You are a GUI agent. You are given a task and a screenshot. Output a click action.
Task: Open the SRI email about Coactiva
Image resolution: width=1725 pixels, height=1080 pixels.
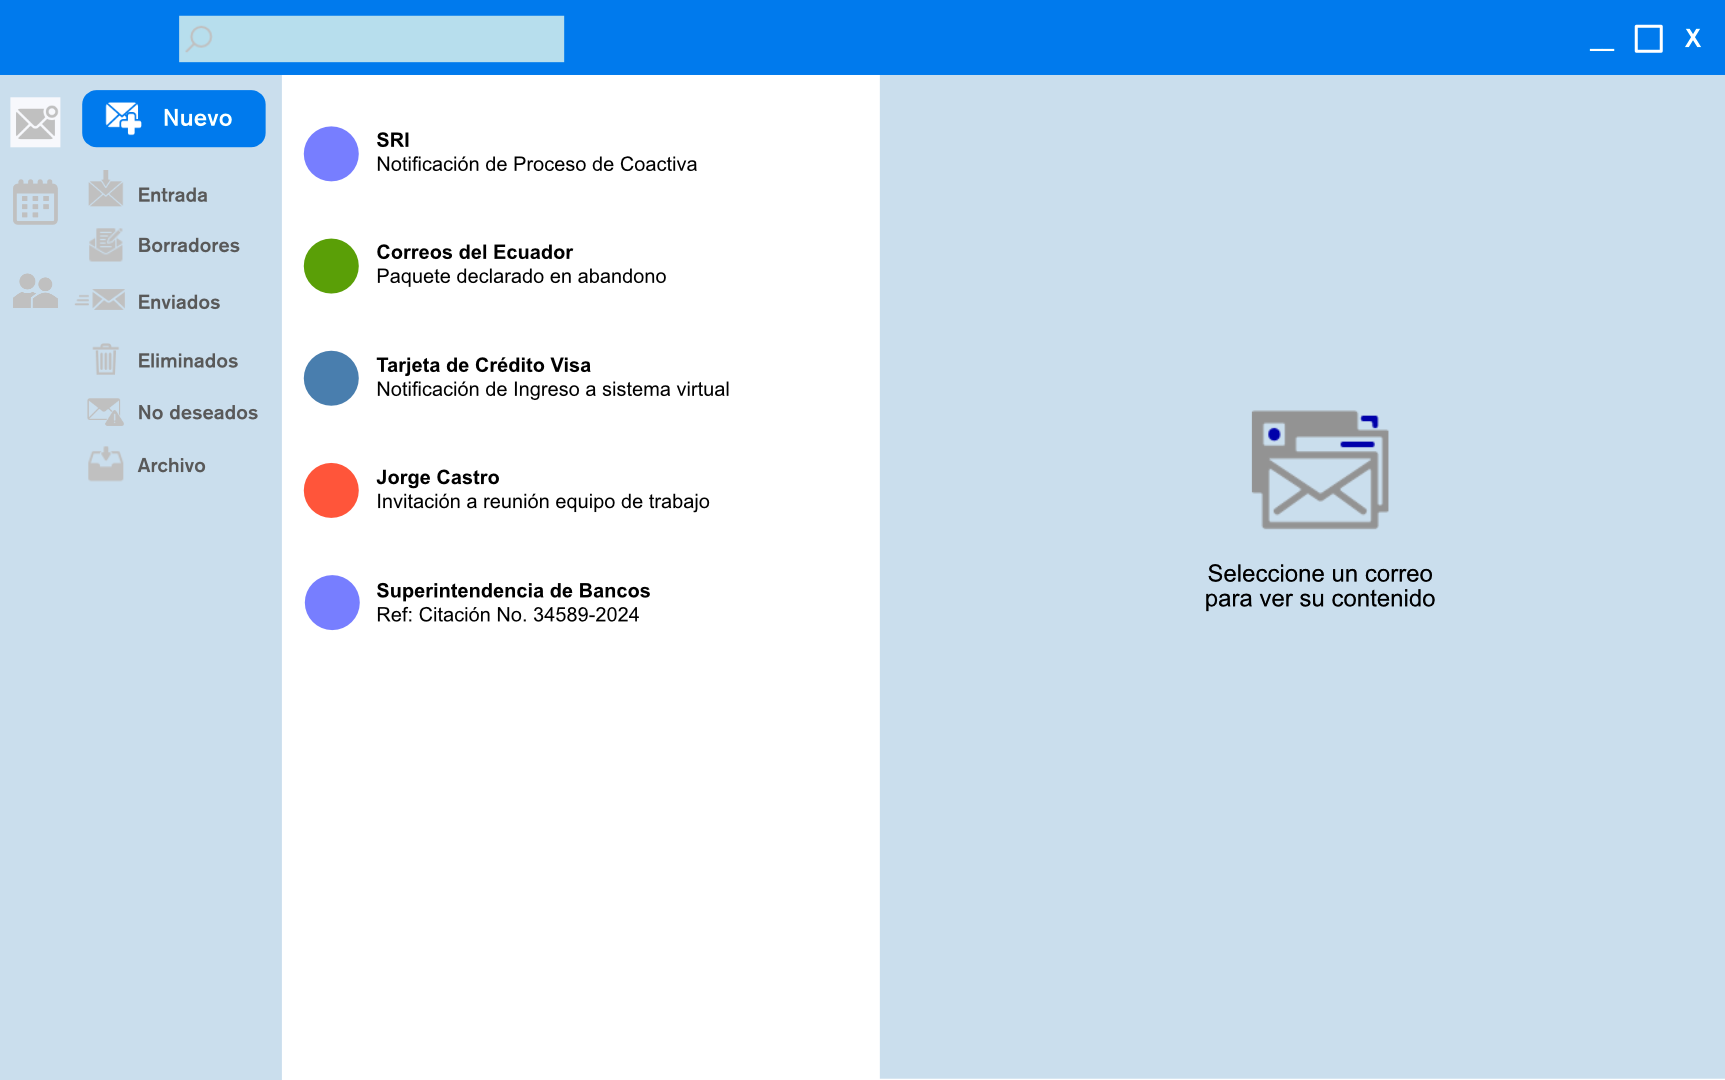[536, 153]
